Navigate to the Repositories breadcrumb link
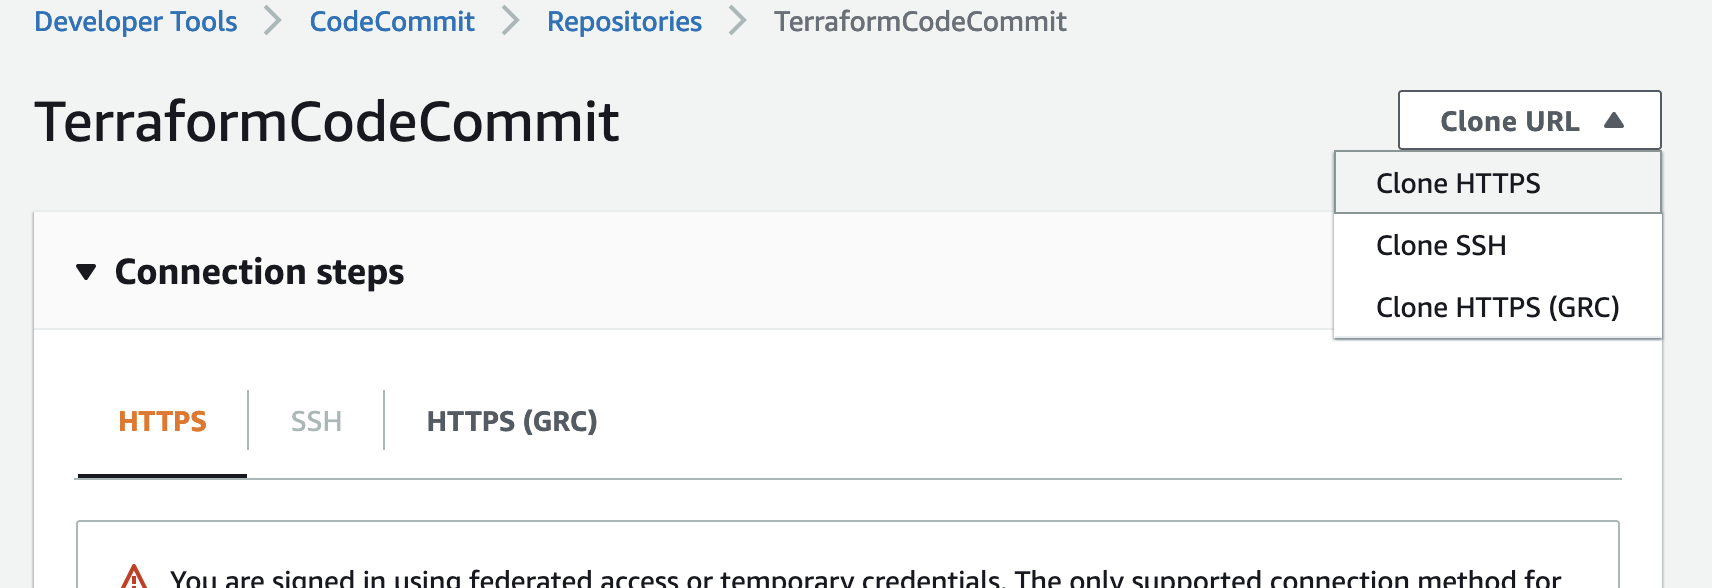 coord(624,21)
